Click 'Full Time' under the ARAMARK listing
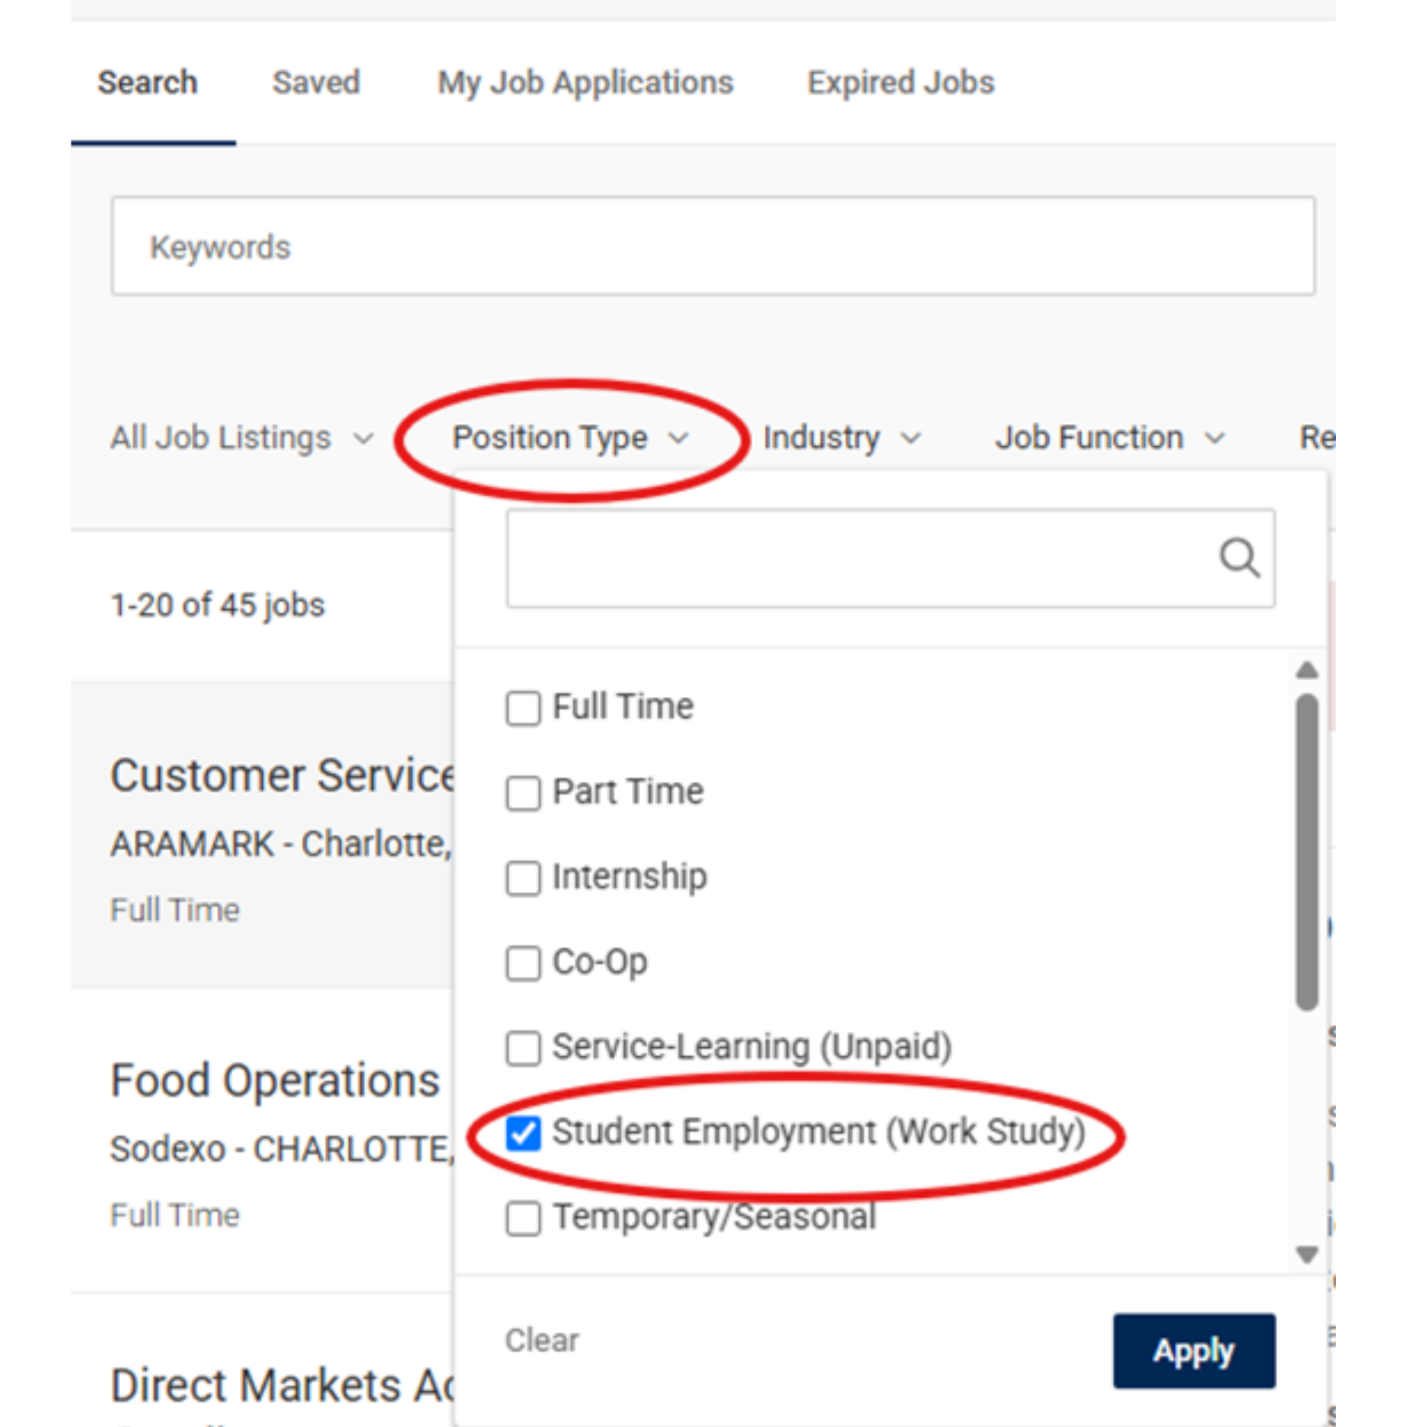The width and height of the screenshot is (1401, 1427). 175,910
